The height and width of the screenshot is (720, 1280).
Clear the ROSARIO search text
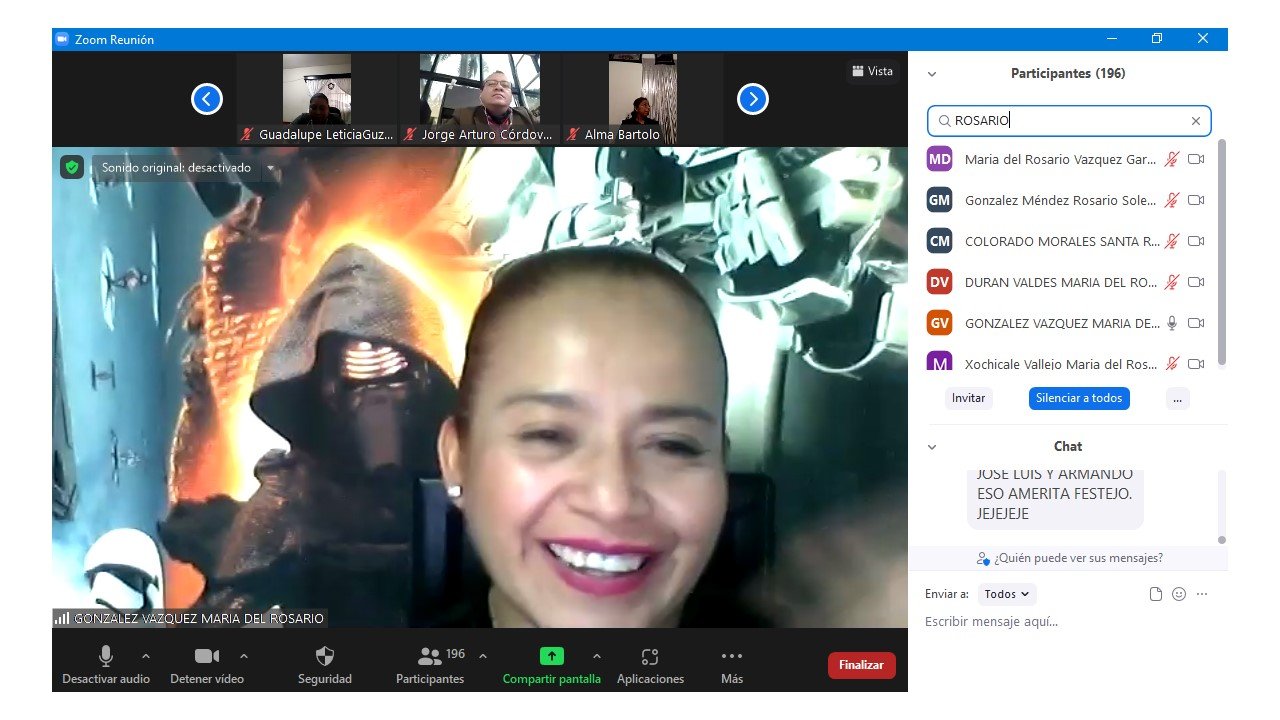click(1195, 121)
